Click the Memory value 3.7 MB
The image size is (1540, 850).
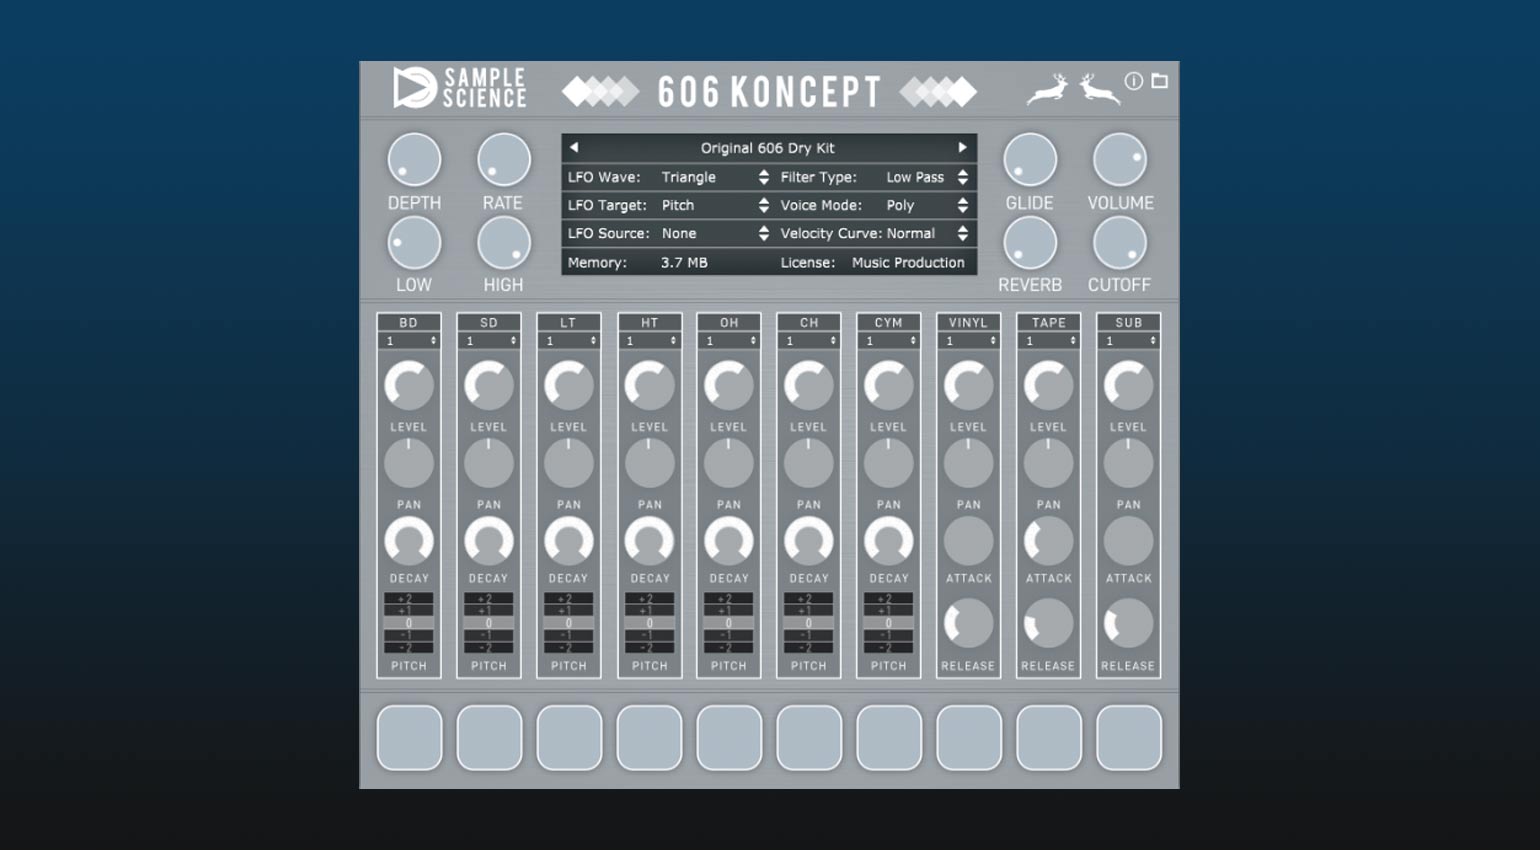point(684,262)
